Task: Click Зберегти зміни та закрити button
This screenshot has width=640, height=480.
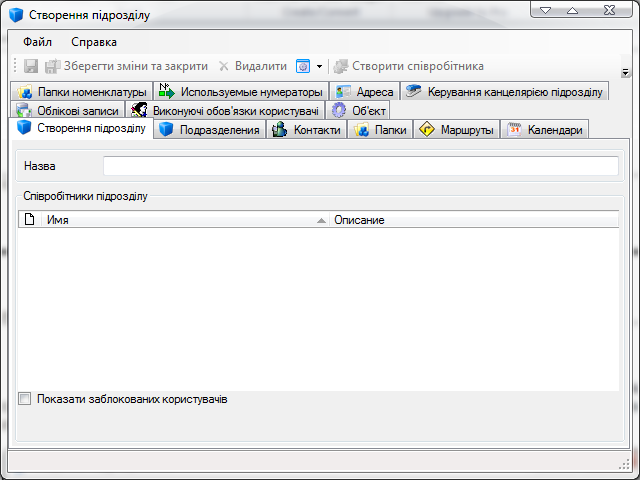Action: (x=126, y=66)
